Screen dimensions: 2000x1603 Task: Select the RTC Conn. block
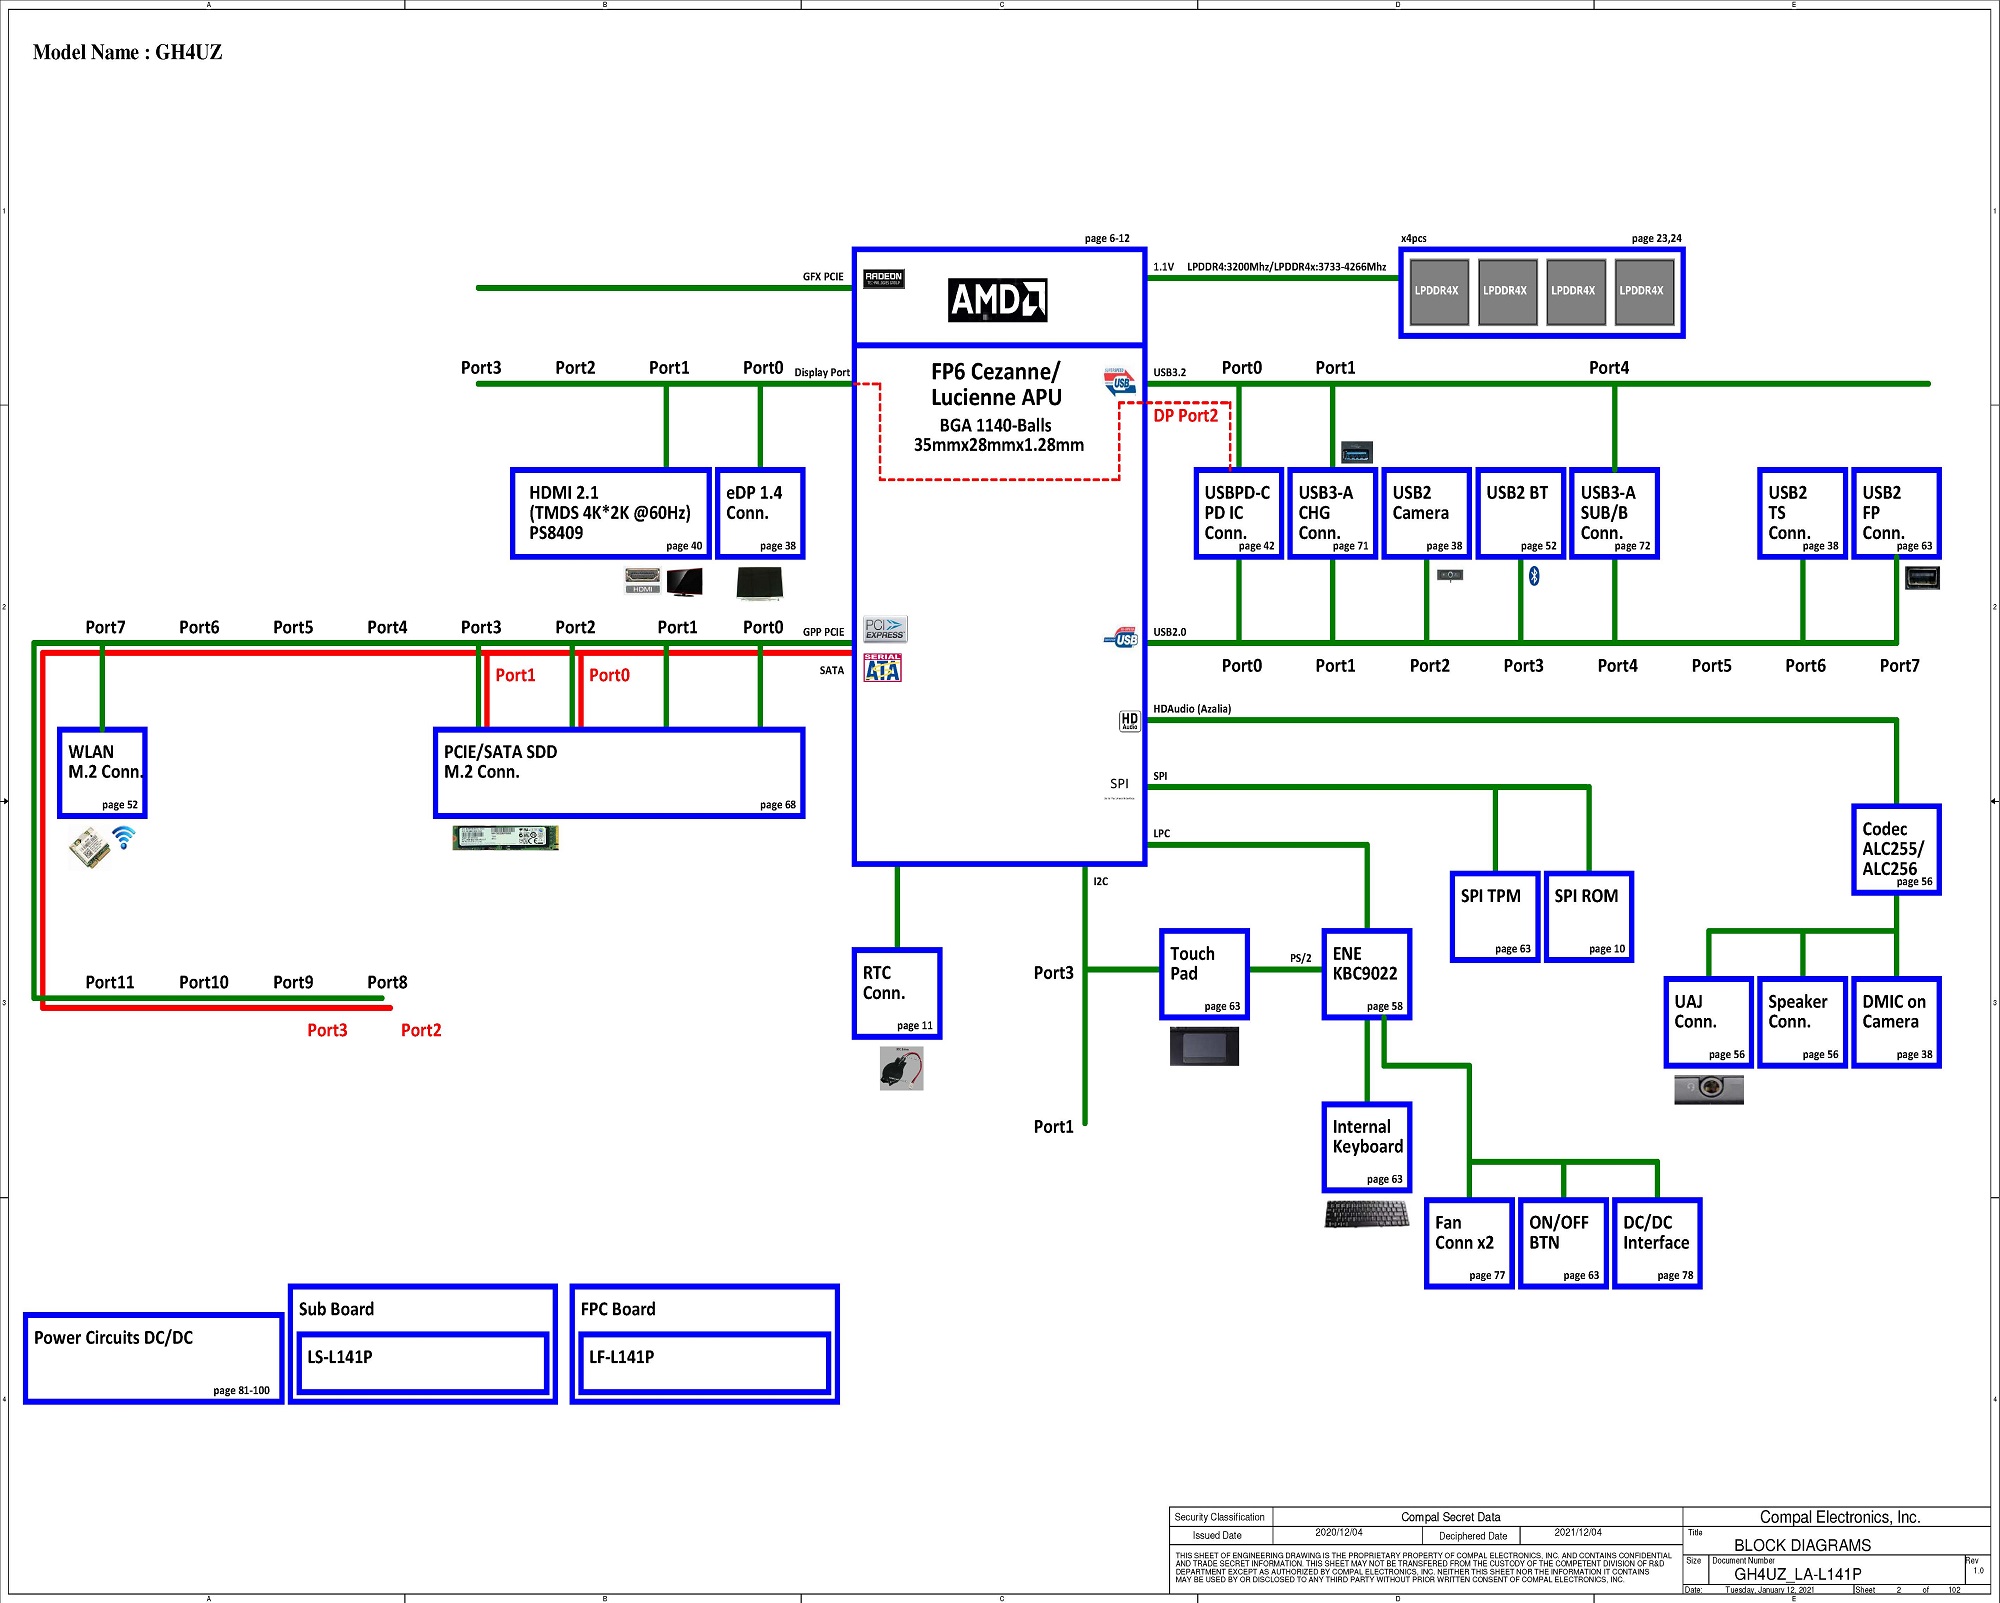(x=897, y=994)
